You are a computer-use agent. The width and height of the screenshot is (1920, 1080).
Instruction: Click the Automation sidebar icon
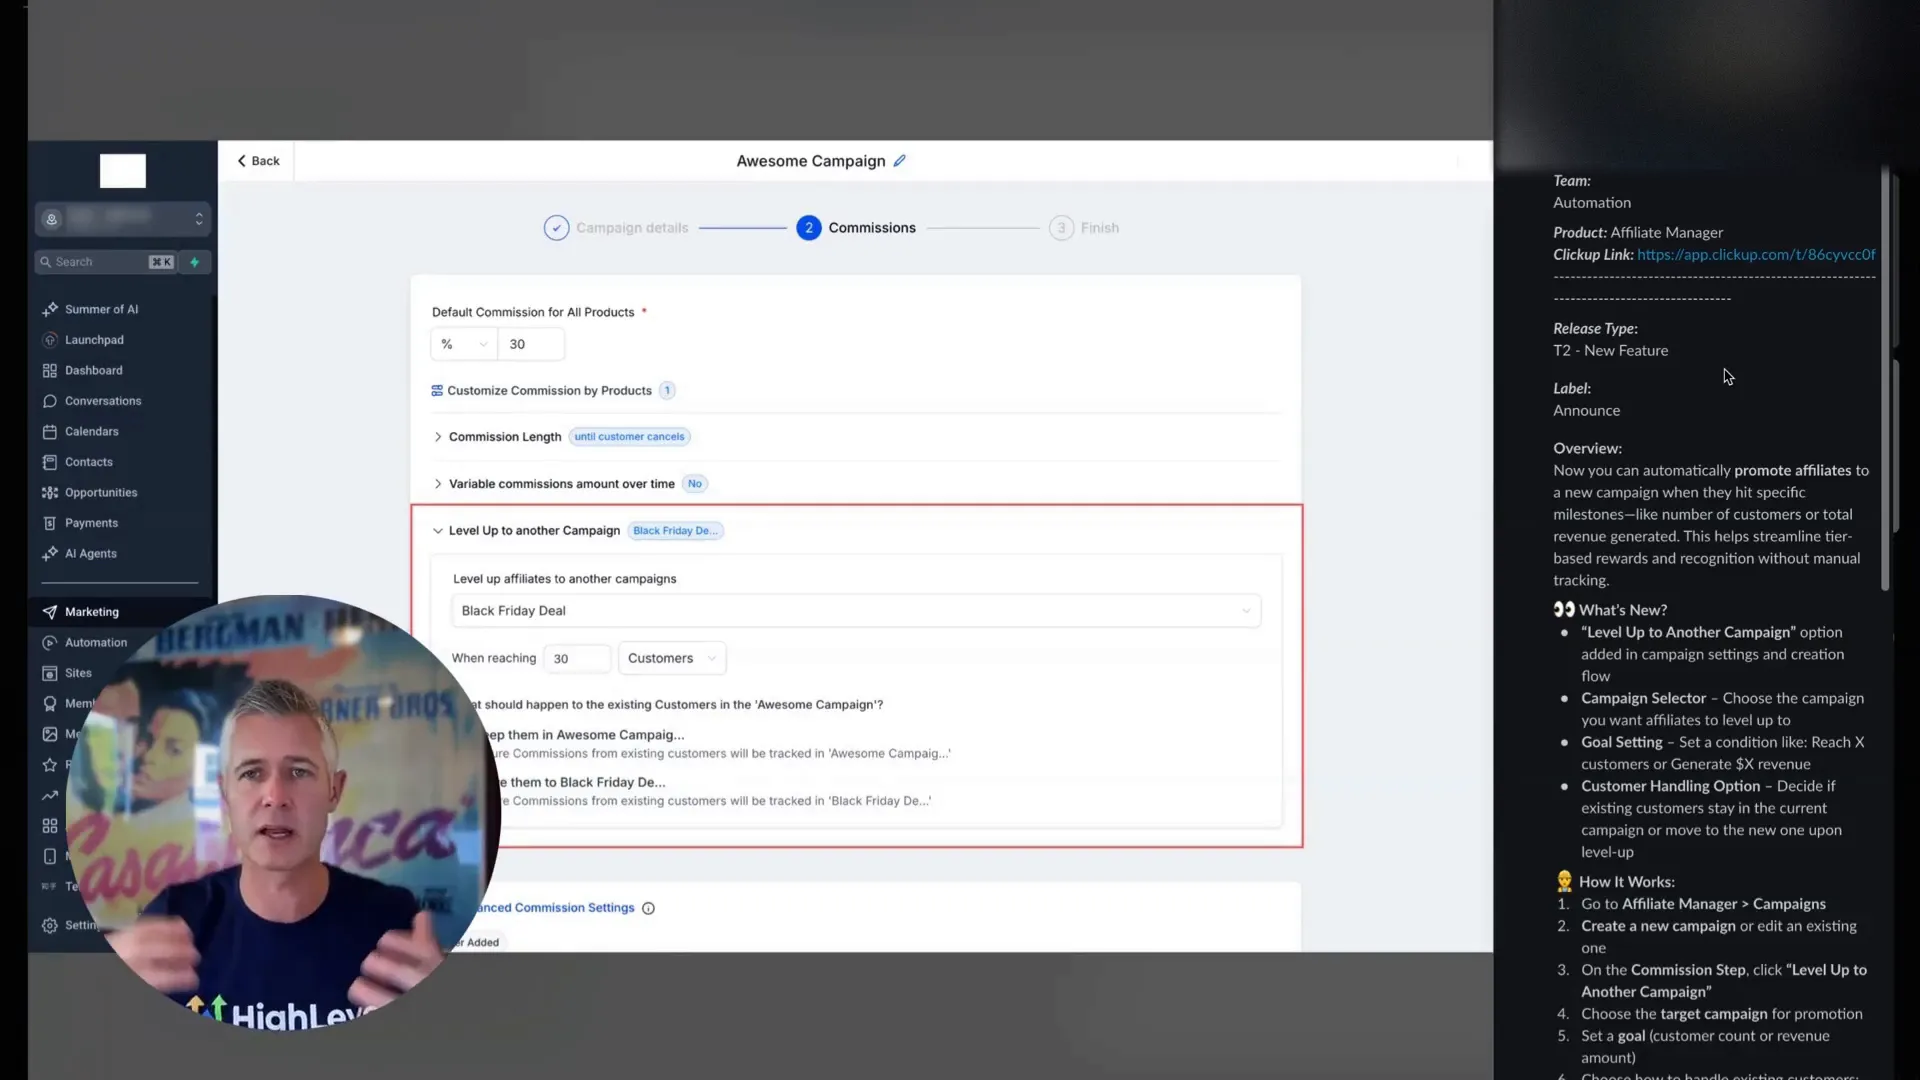click(50, 643)
